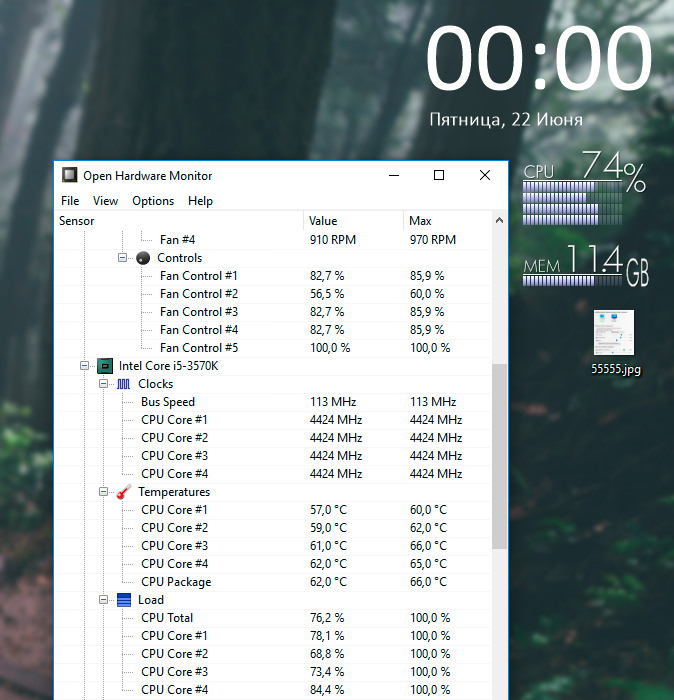Click the vertical scrollbar thumb

coord(499,456)
